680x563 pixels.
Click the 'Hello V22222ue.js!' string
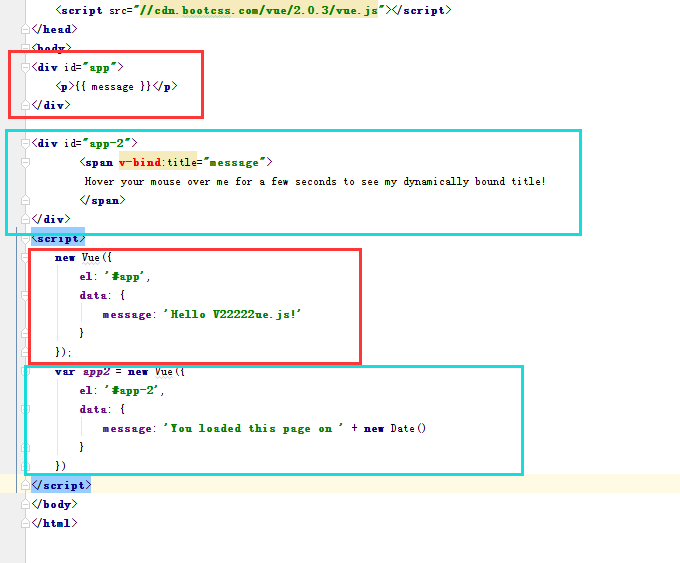click(232, 314)
